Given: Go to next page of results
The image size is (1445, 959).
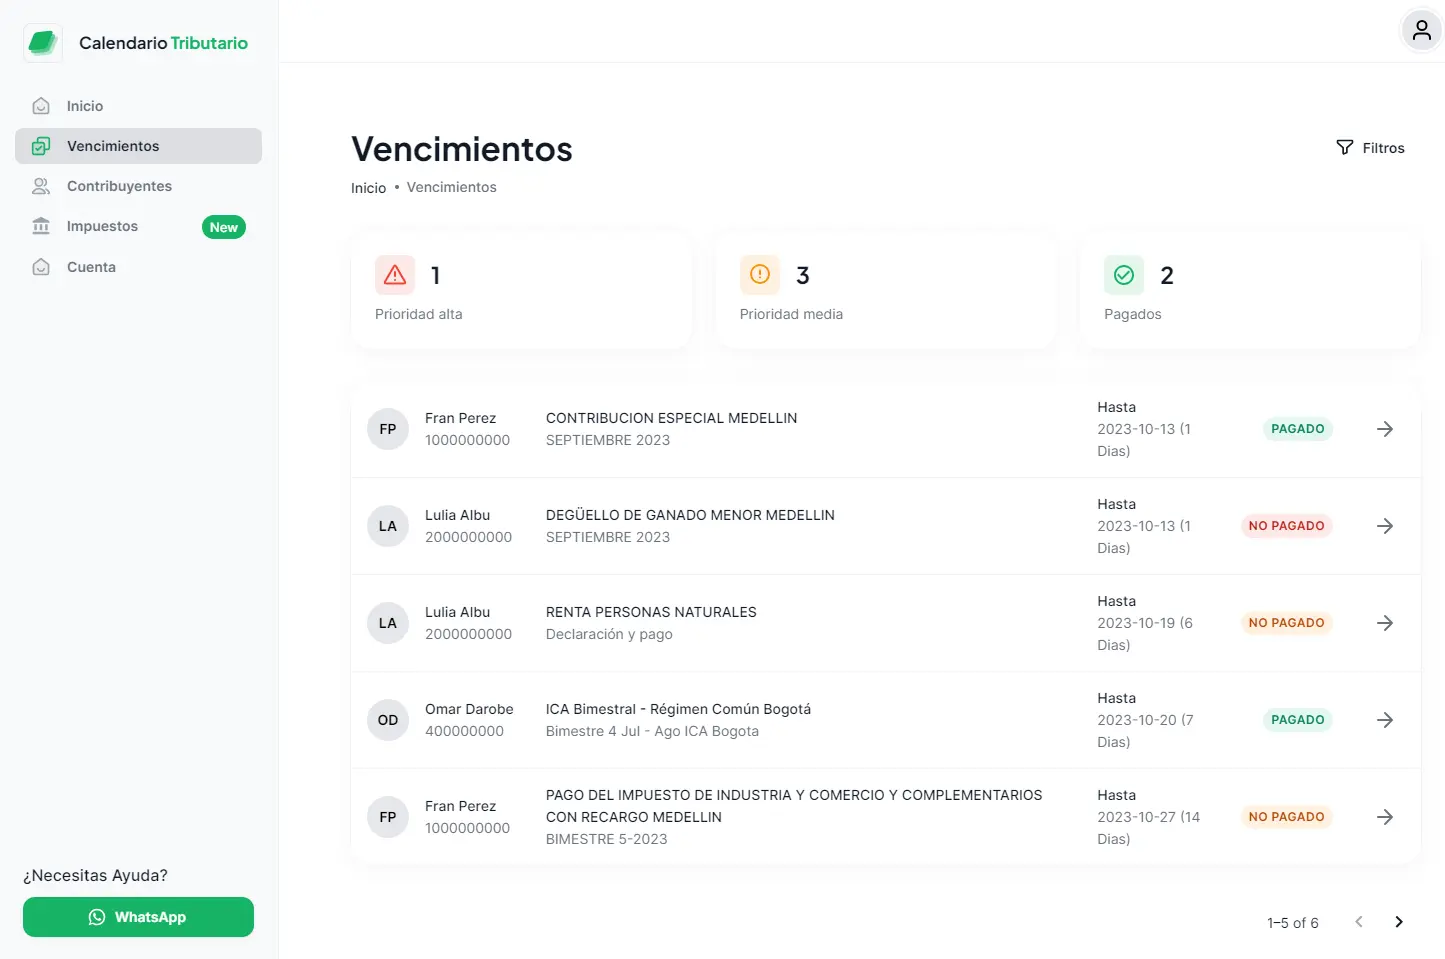Looking at the screenshot, I should (1399, 922).
